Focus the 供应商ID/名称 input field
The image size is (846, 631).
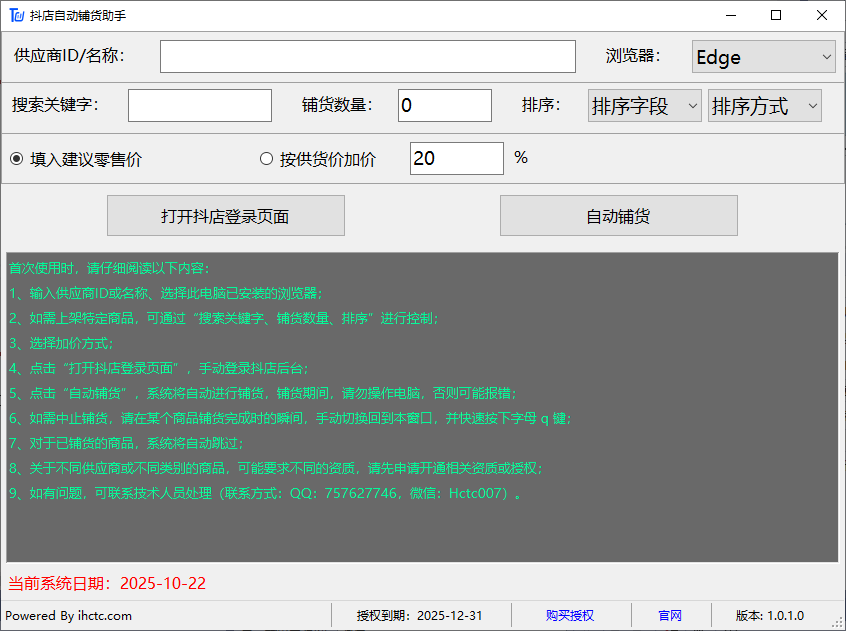click(367, 57)
